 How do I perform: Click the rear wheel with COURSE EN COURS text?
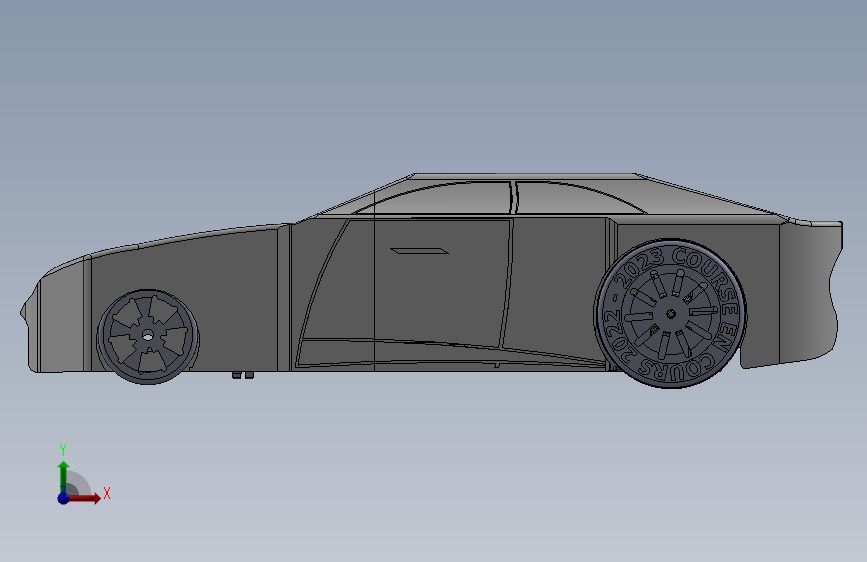tap(670, 314)
